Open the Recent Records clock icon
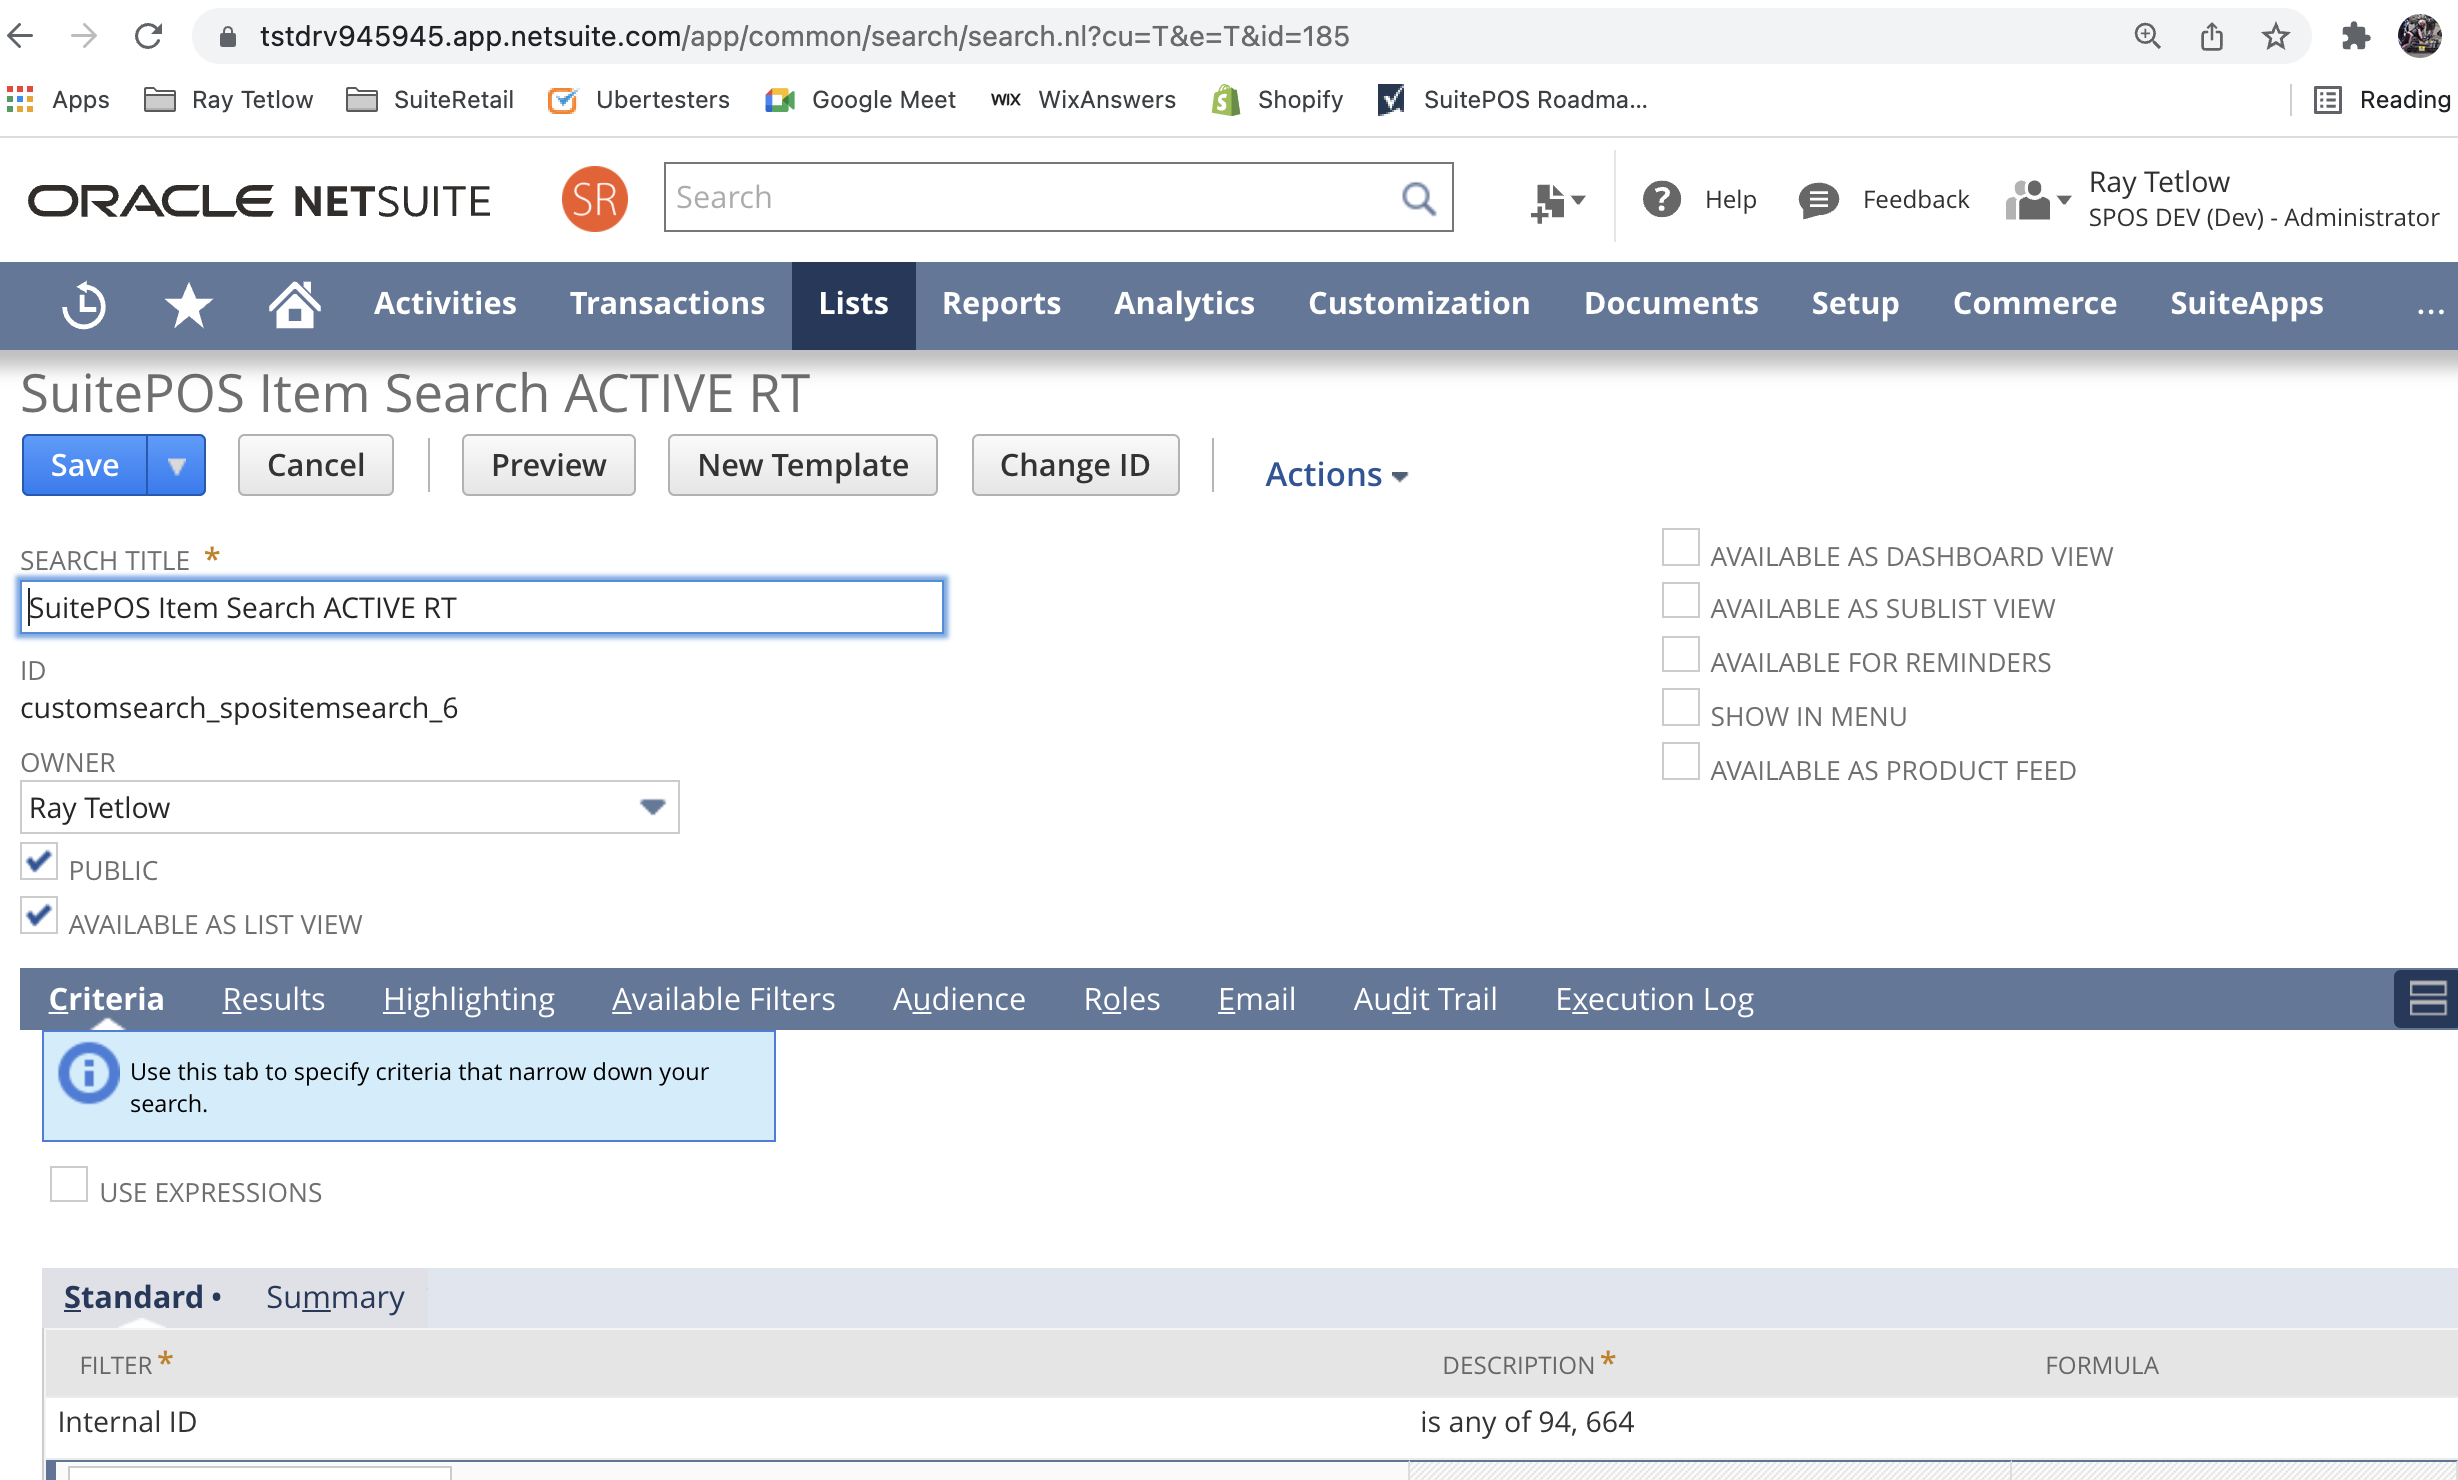 [84, 304]
